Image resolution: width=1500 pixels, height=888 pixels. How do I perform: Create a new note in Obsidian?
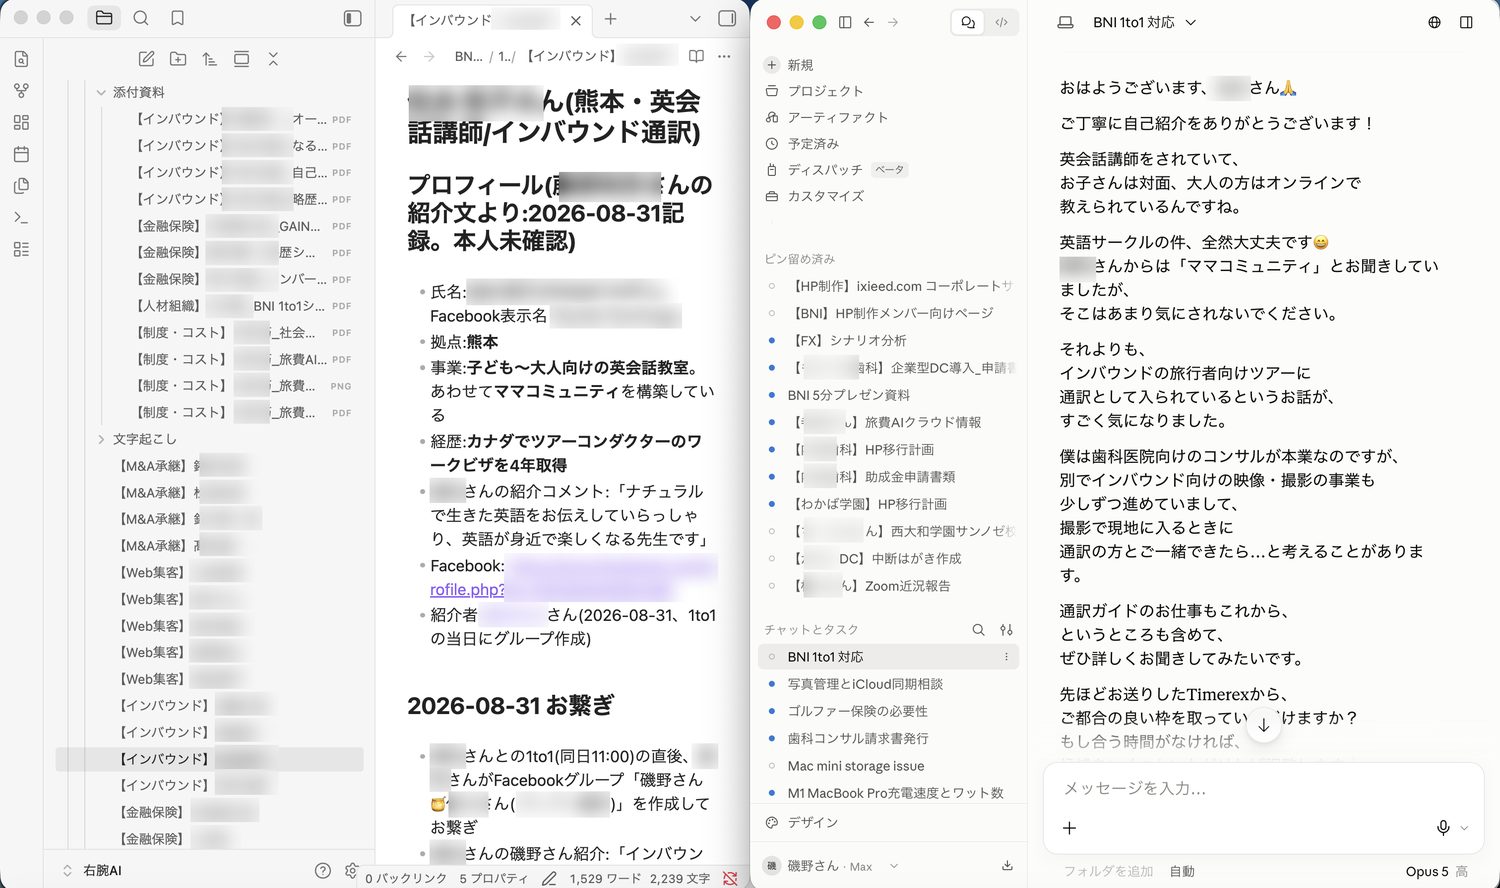(146, 59)
